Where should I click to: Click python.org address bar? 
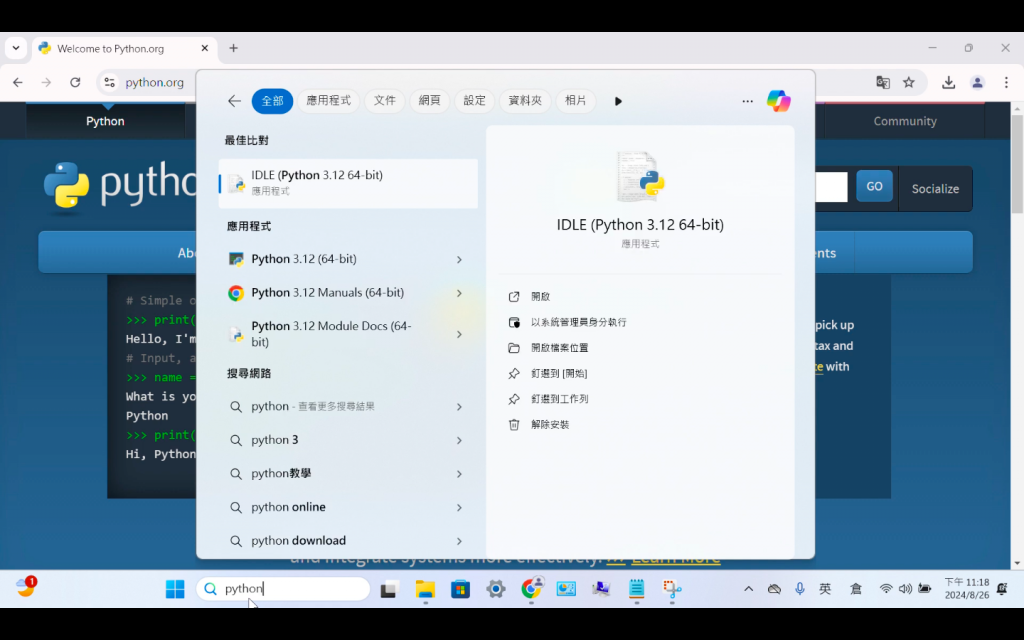pos(154,82)
